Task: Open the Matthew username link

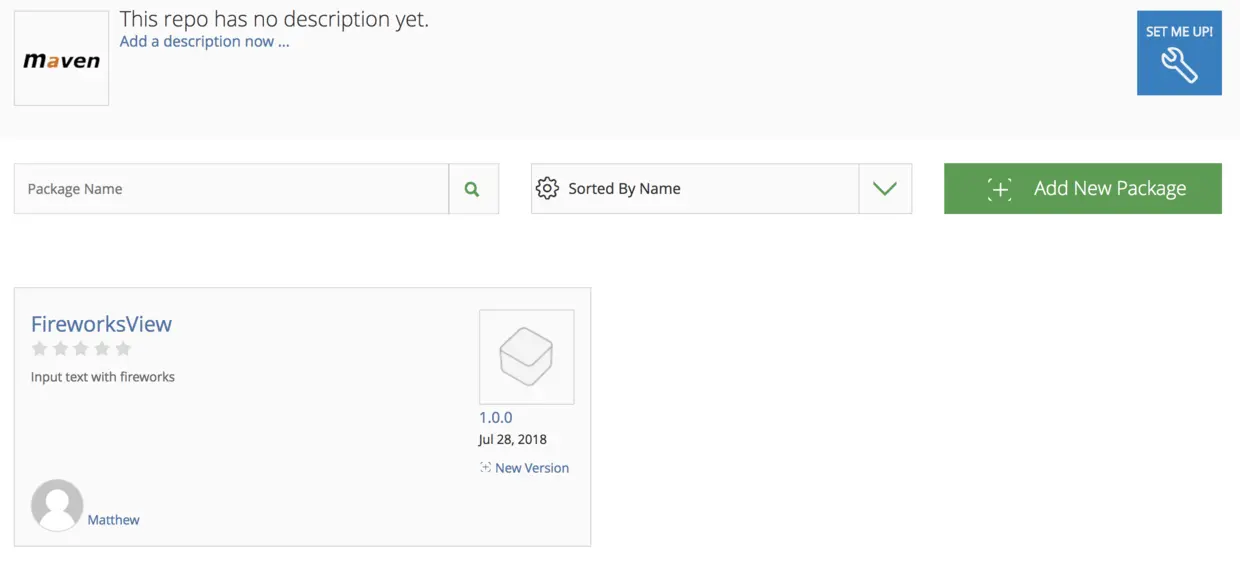Action: click(x=113, y=520)
